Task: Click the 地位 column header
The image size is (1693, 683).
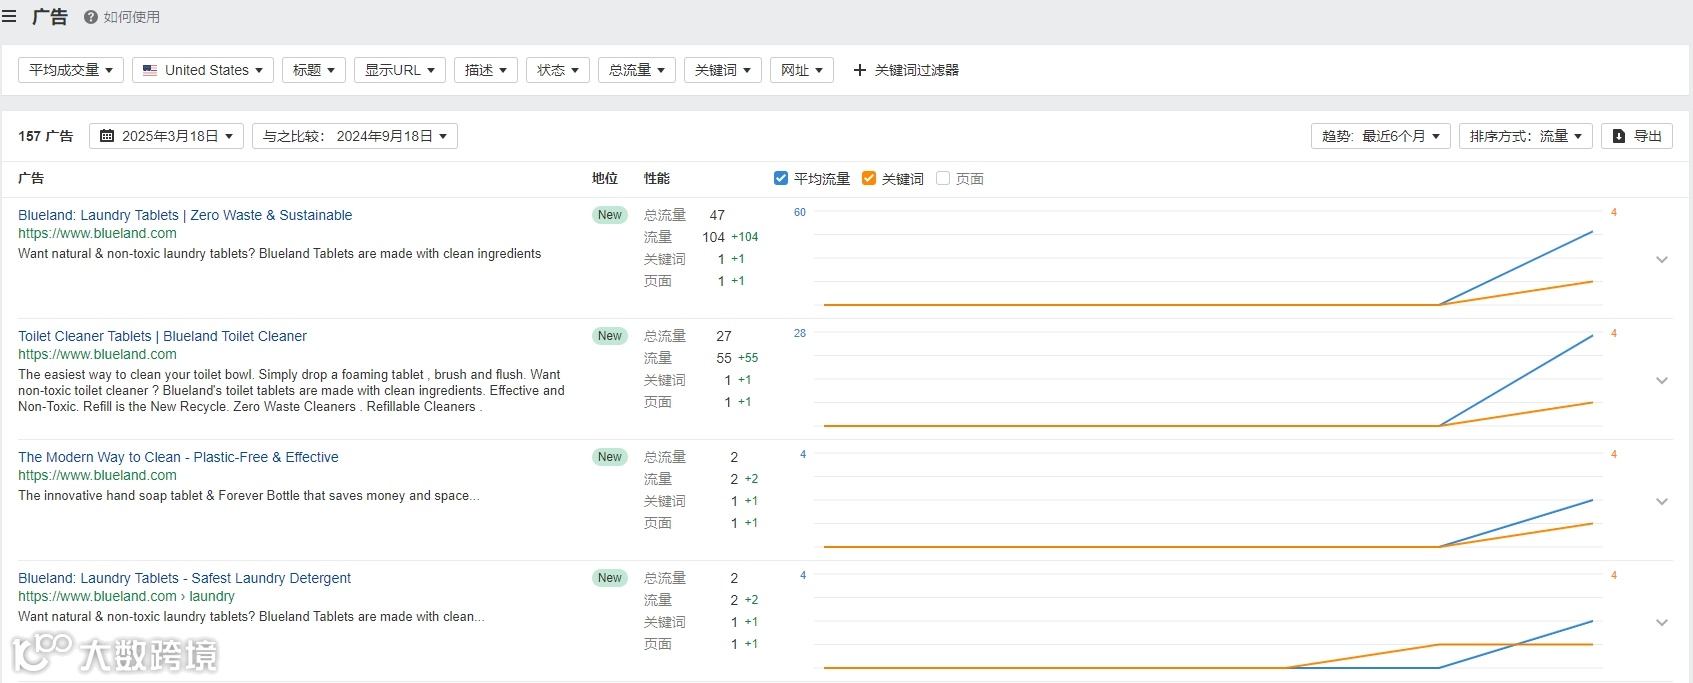Action: pos(605,178)
